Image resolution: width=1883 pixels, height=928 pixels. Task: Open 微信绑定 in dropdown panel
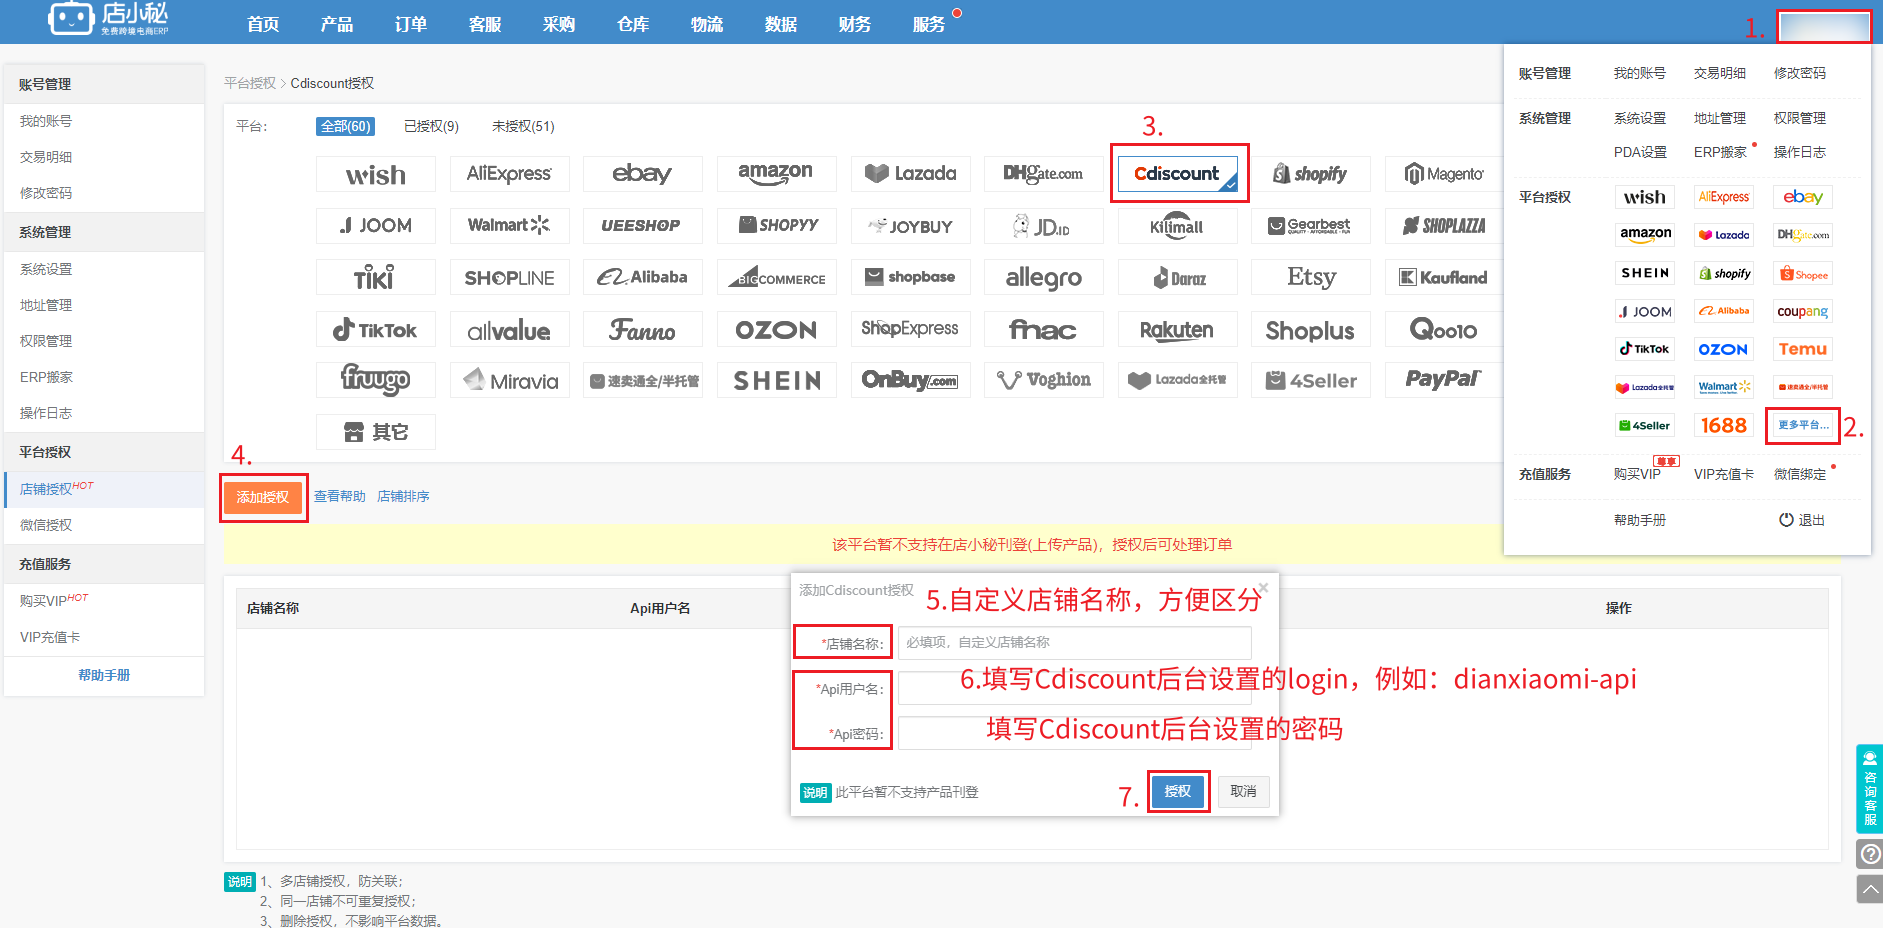tap(1800, 474)
